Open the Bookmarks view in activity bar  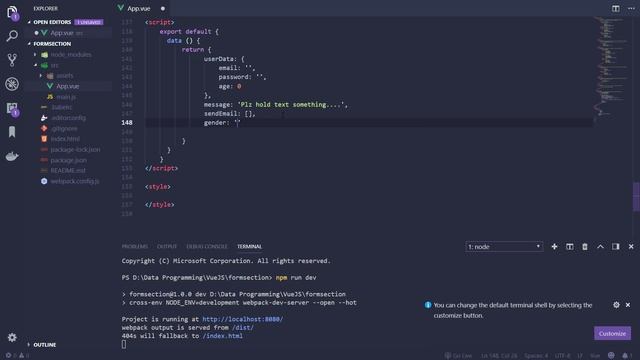(x=12, y=132)
